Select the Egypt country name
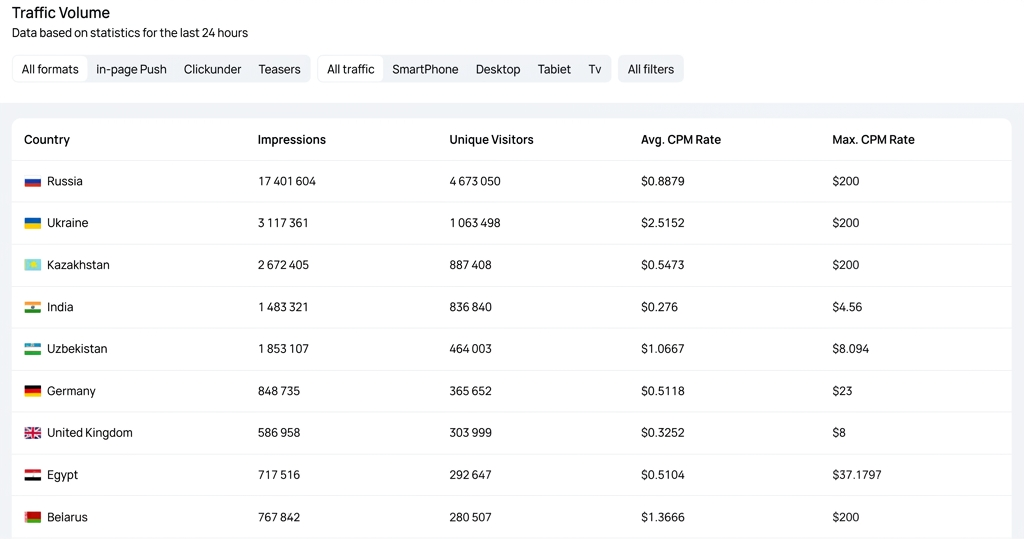Image resolution: width=1024 pixels, height=539 pixels. [62, 475]
